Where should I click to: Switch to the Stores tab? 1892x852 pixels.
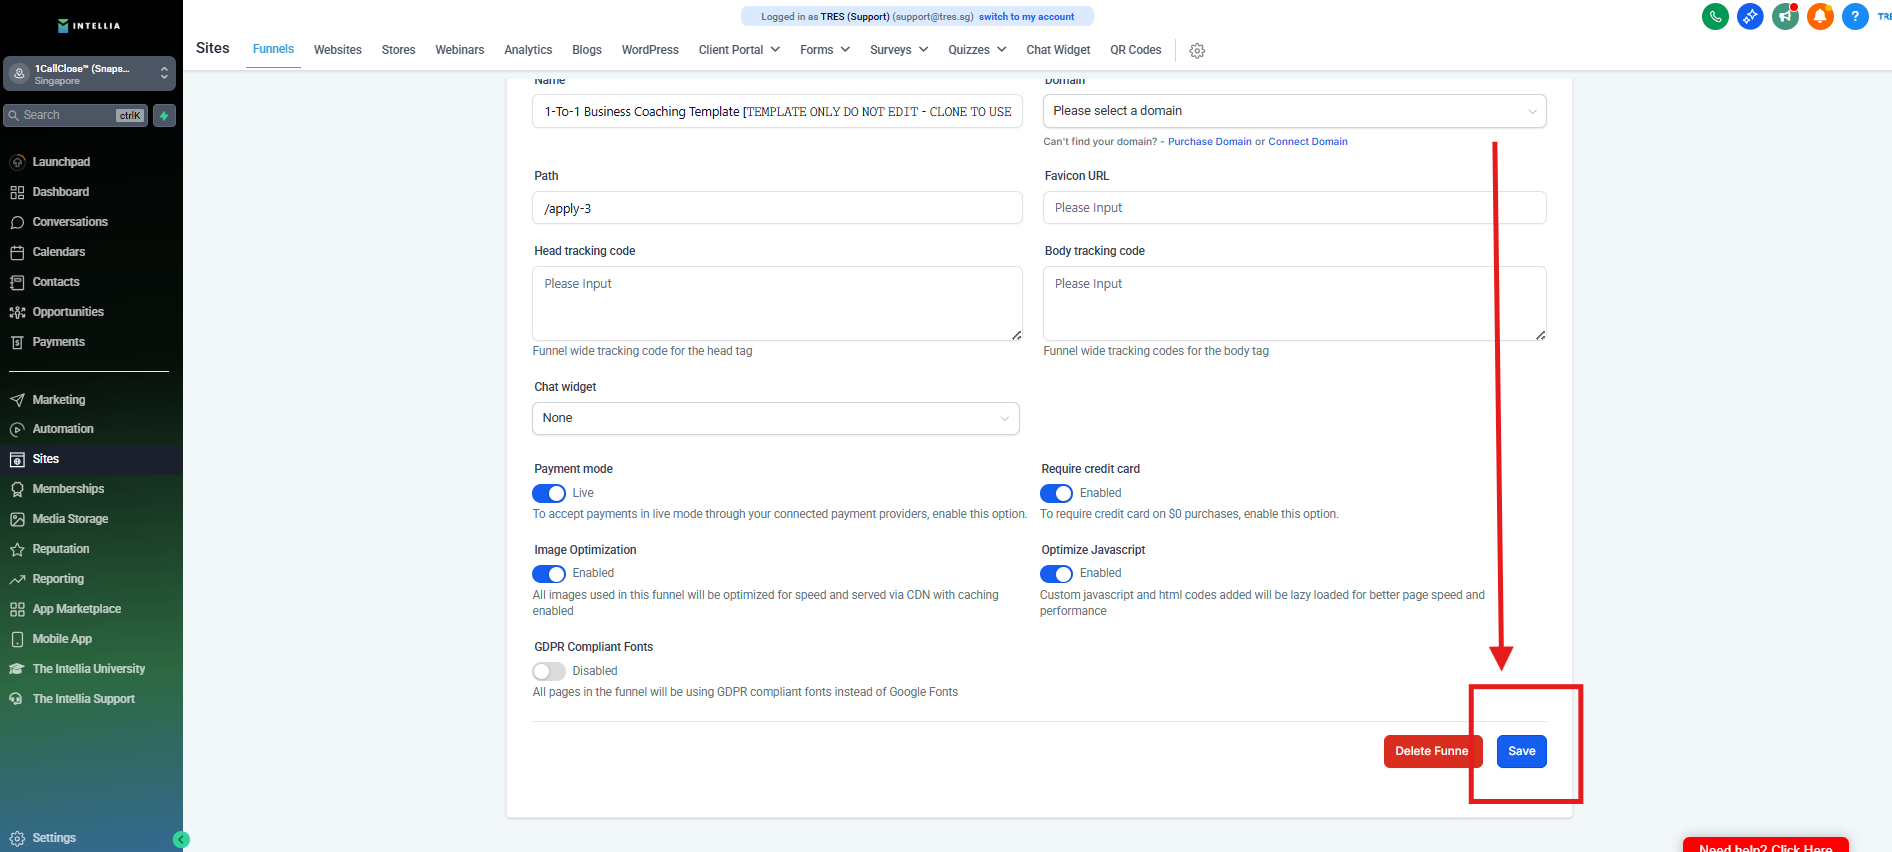(x=398, y=50)
